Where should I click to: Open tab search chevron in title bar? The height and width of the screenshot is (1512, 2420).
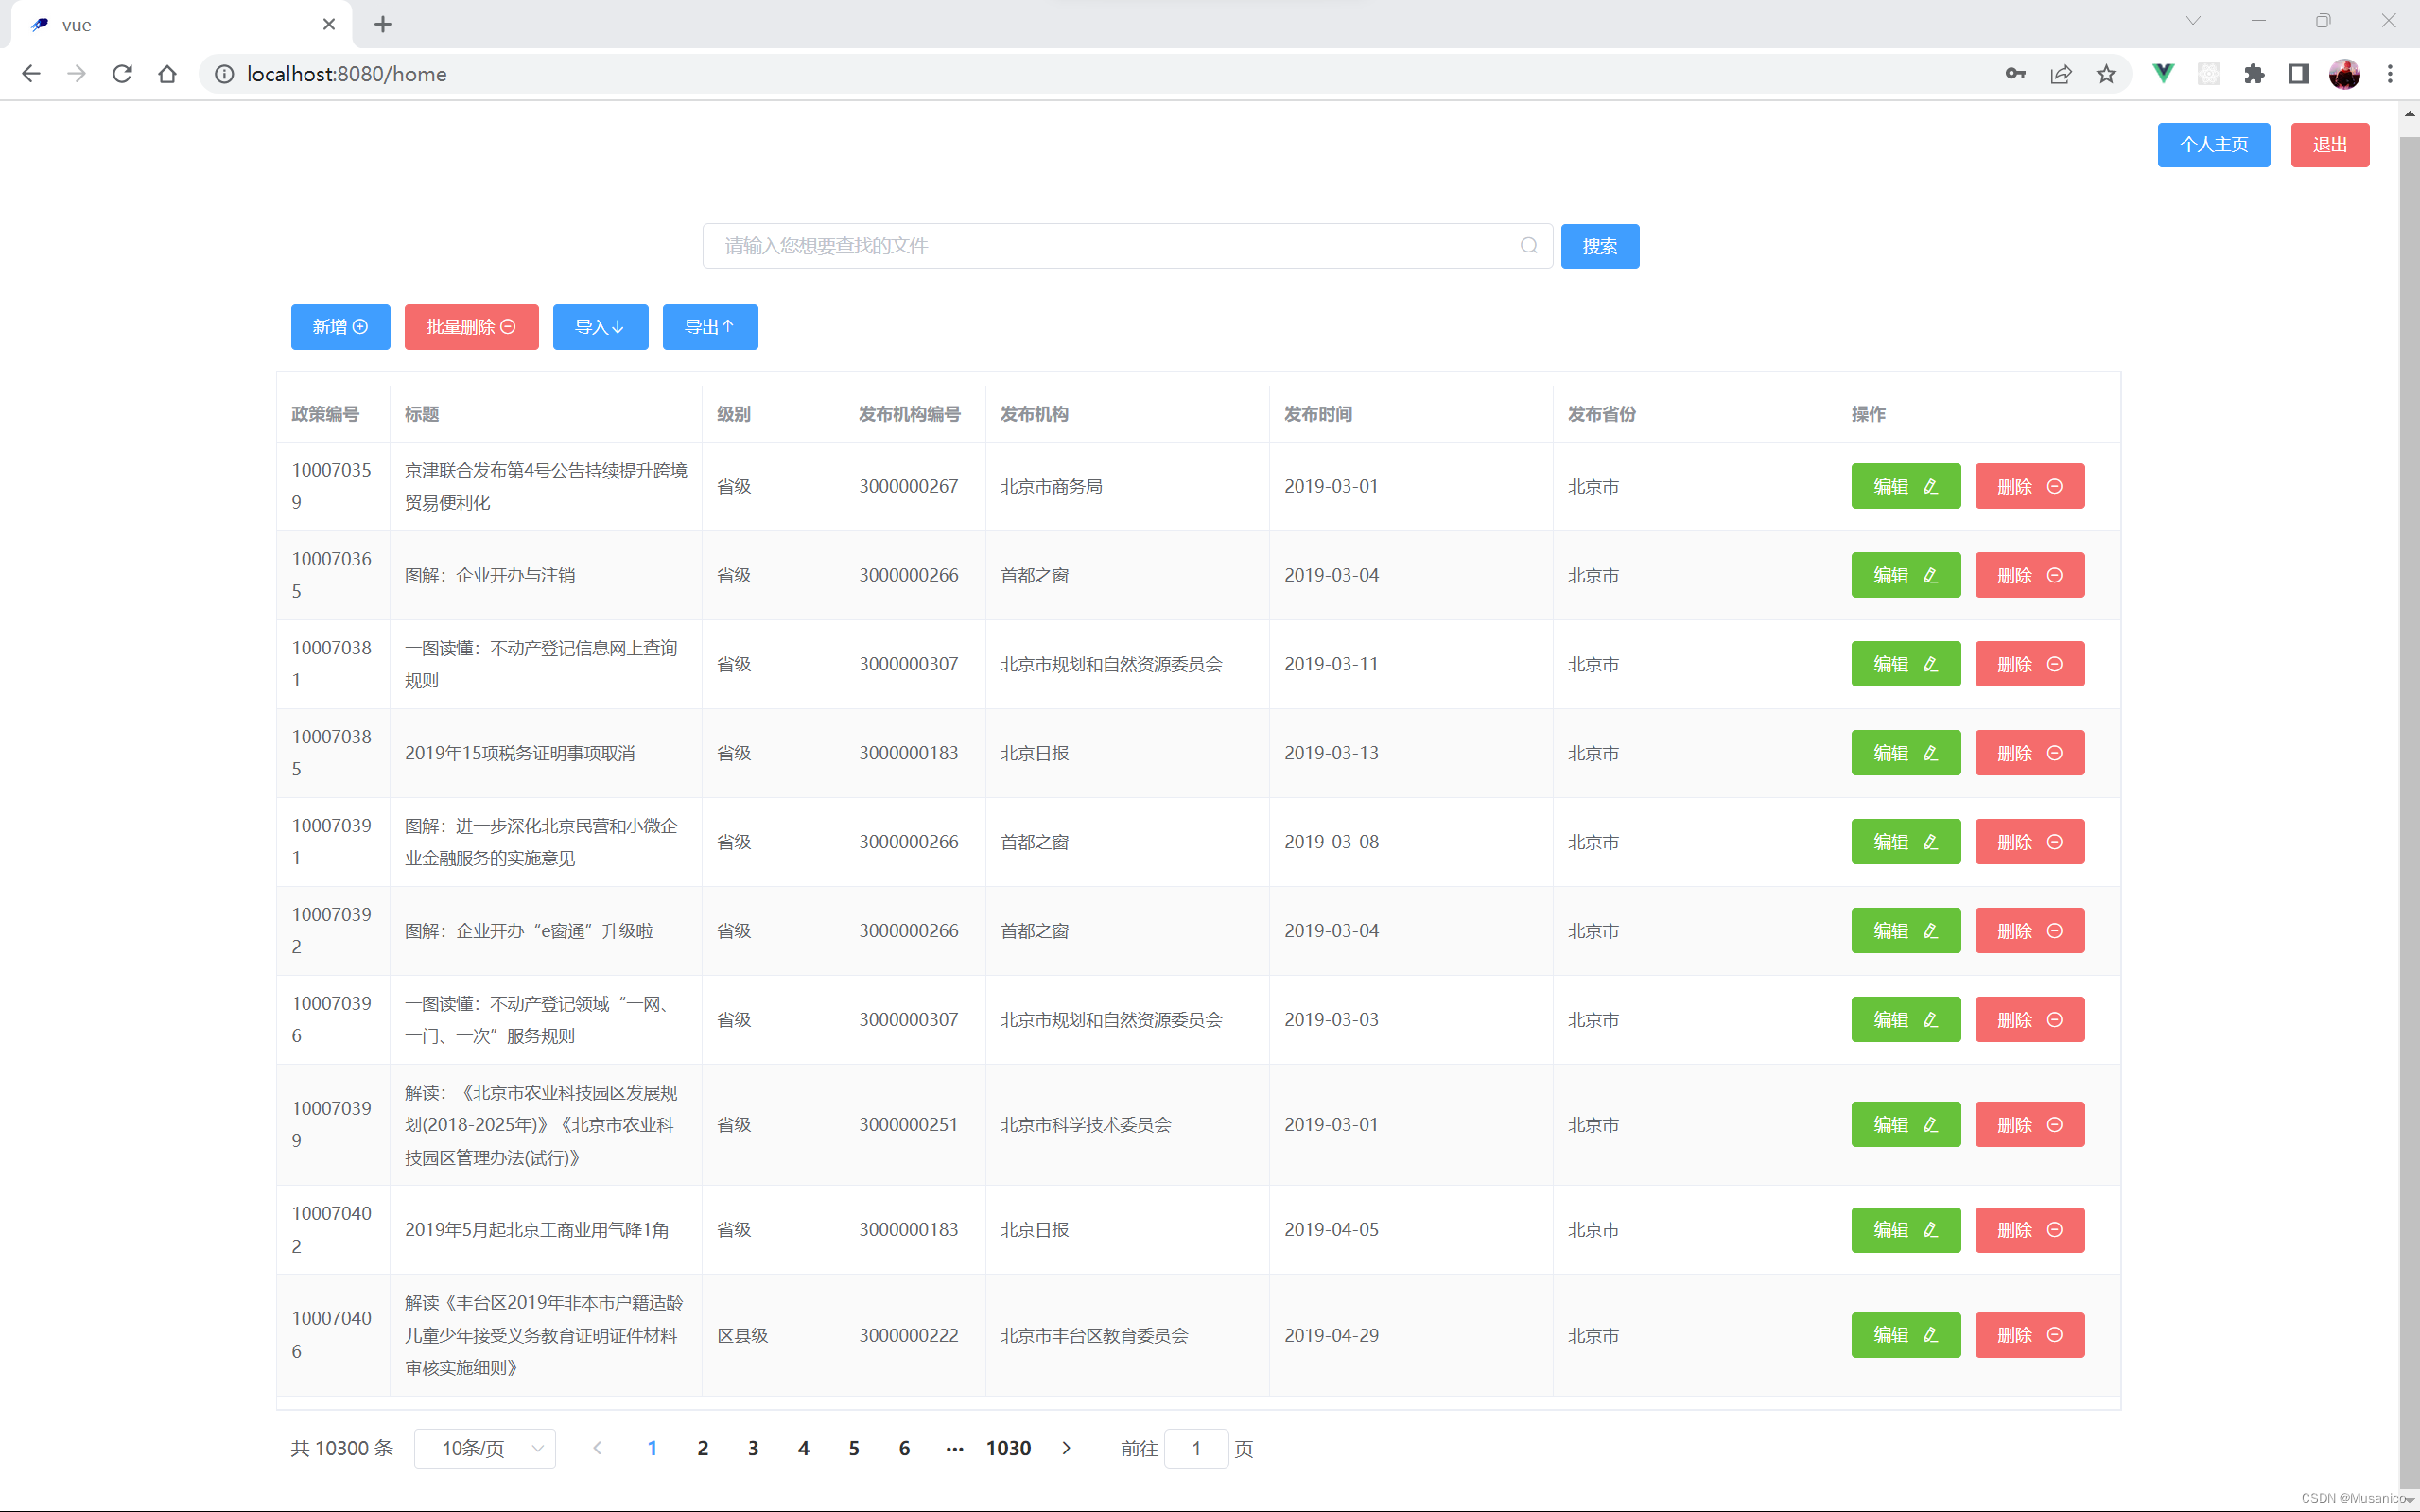(2193, 21)
